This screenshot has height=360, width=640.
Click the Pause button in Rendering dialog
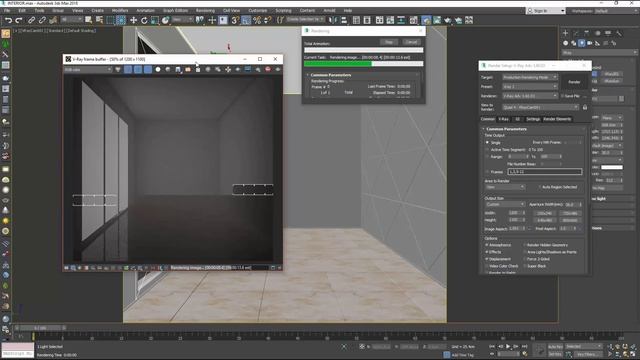click(389, 42)
